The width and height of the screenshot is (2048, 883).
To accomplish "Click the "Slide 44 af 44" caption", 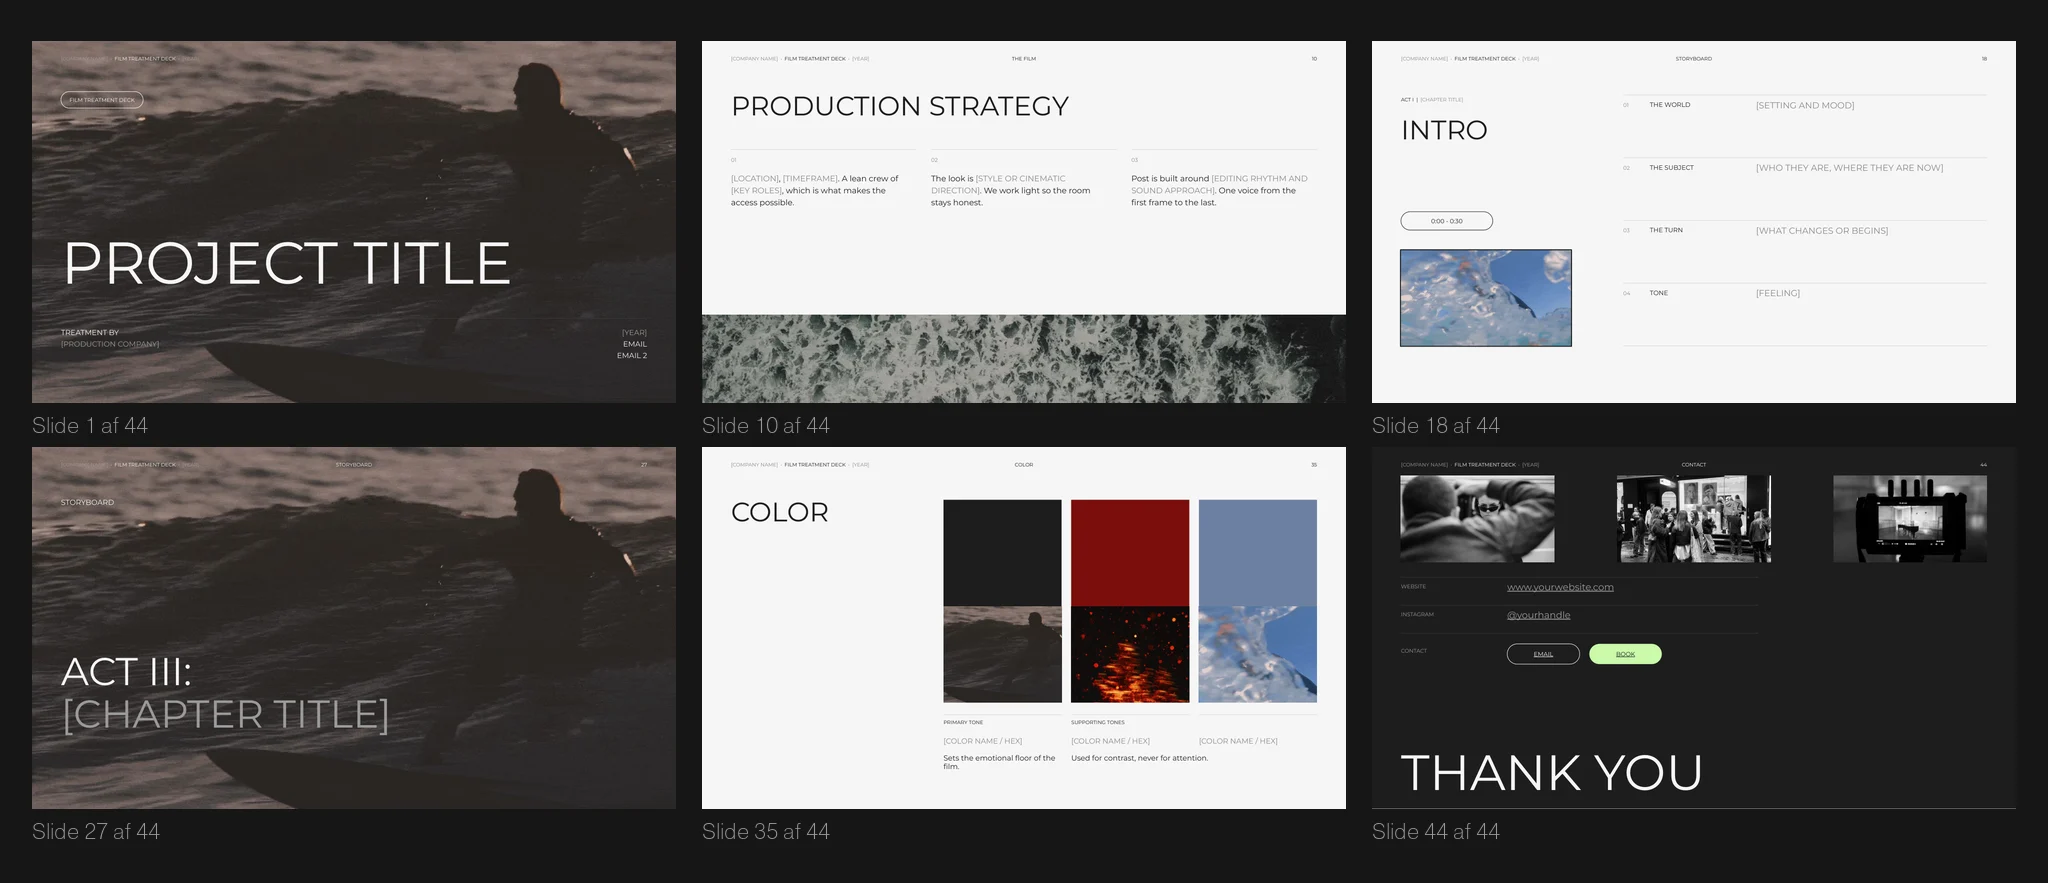I will (1436, 832).
